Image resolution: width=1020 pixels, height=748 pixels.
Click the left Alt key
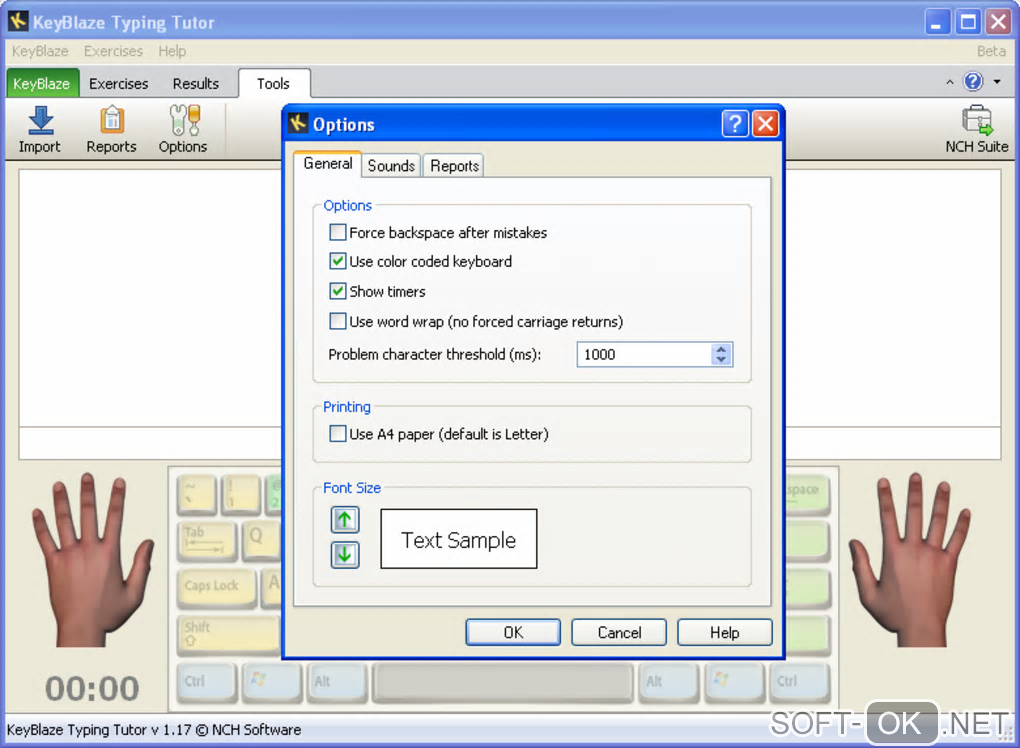[337, 682]
